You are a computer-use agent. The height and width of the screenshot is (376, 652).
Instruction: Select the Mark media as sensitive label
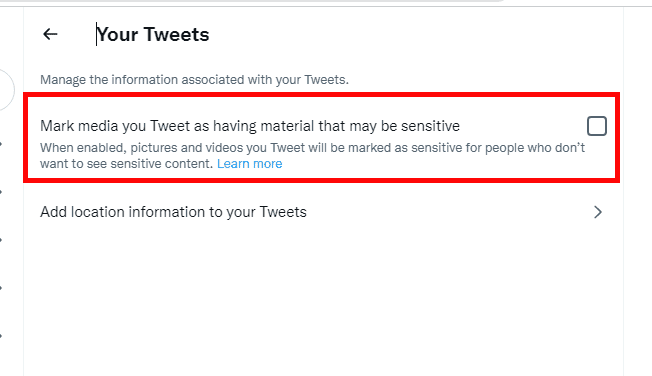[x=250, y=126]
